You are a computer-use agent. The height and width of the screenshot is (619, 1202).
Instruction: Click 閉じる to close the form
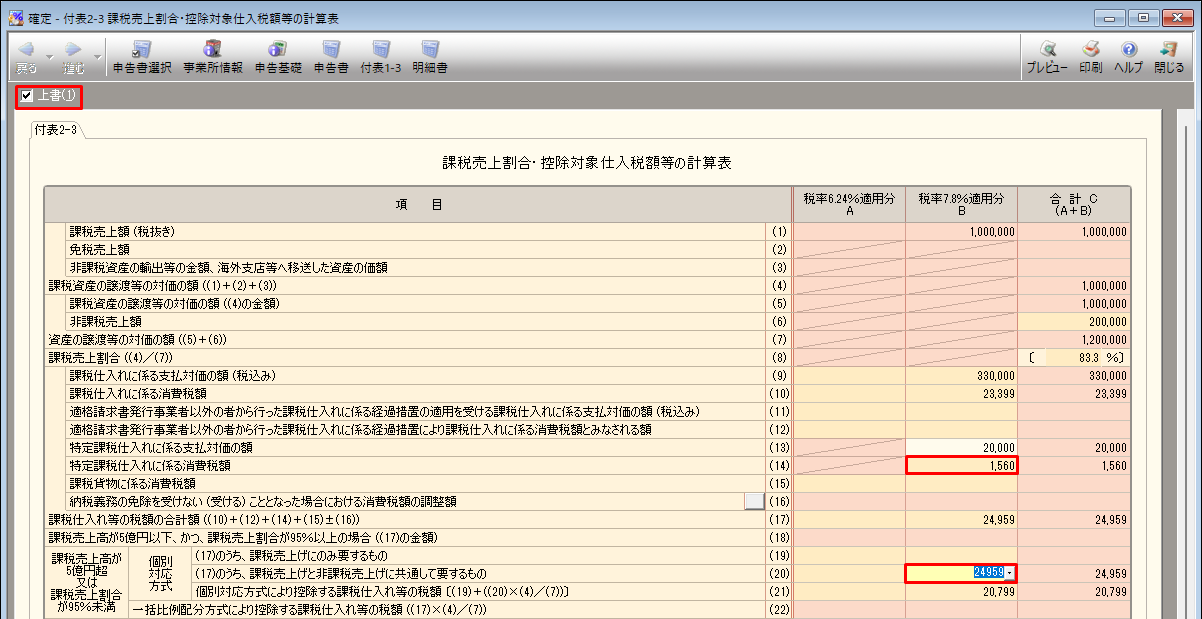[1168, 57]
